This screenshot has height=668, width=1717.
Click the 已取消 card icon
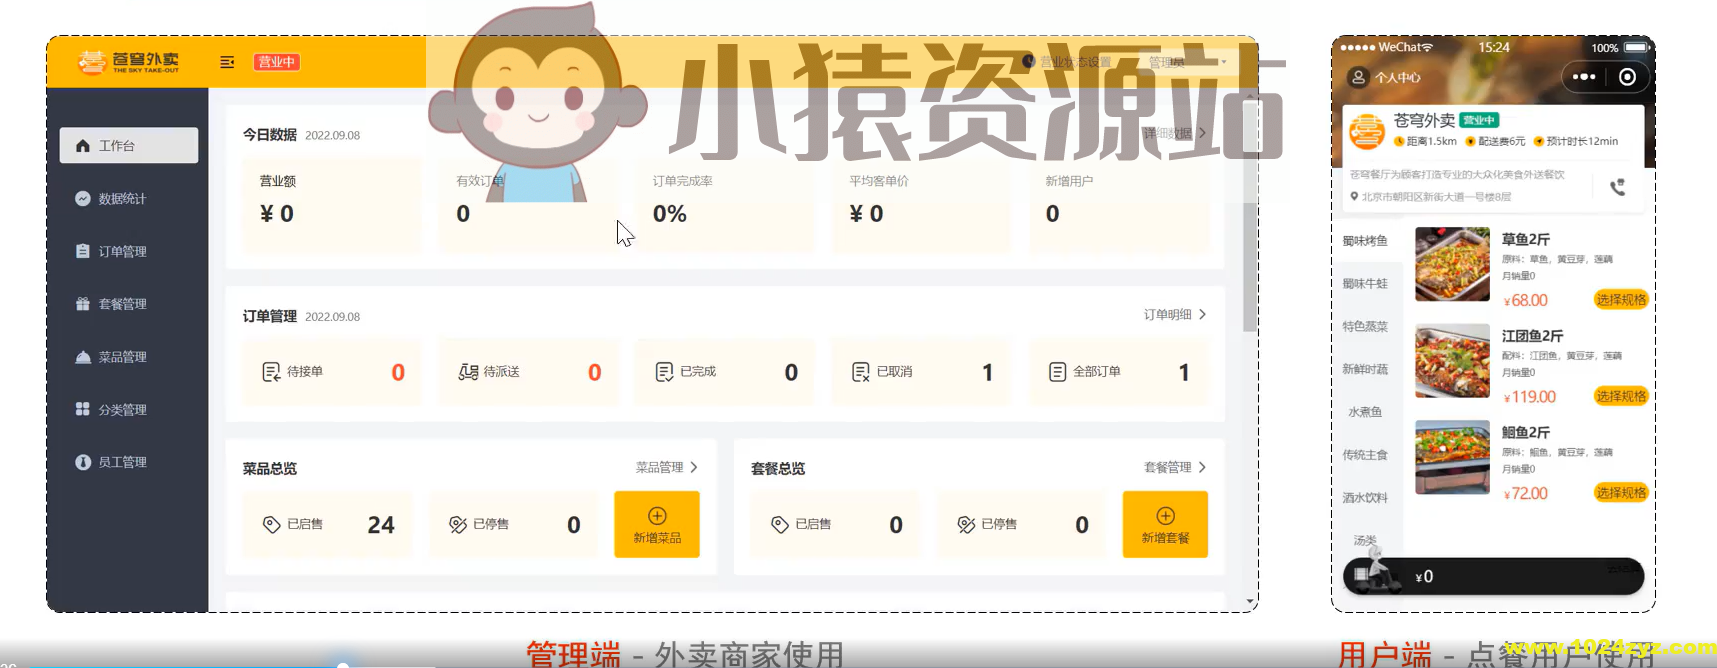(x=860, y=372)
